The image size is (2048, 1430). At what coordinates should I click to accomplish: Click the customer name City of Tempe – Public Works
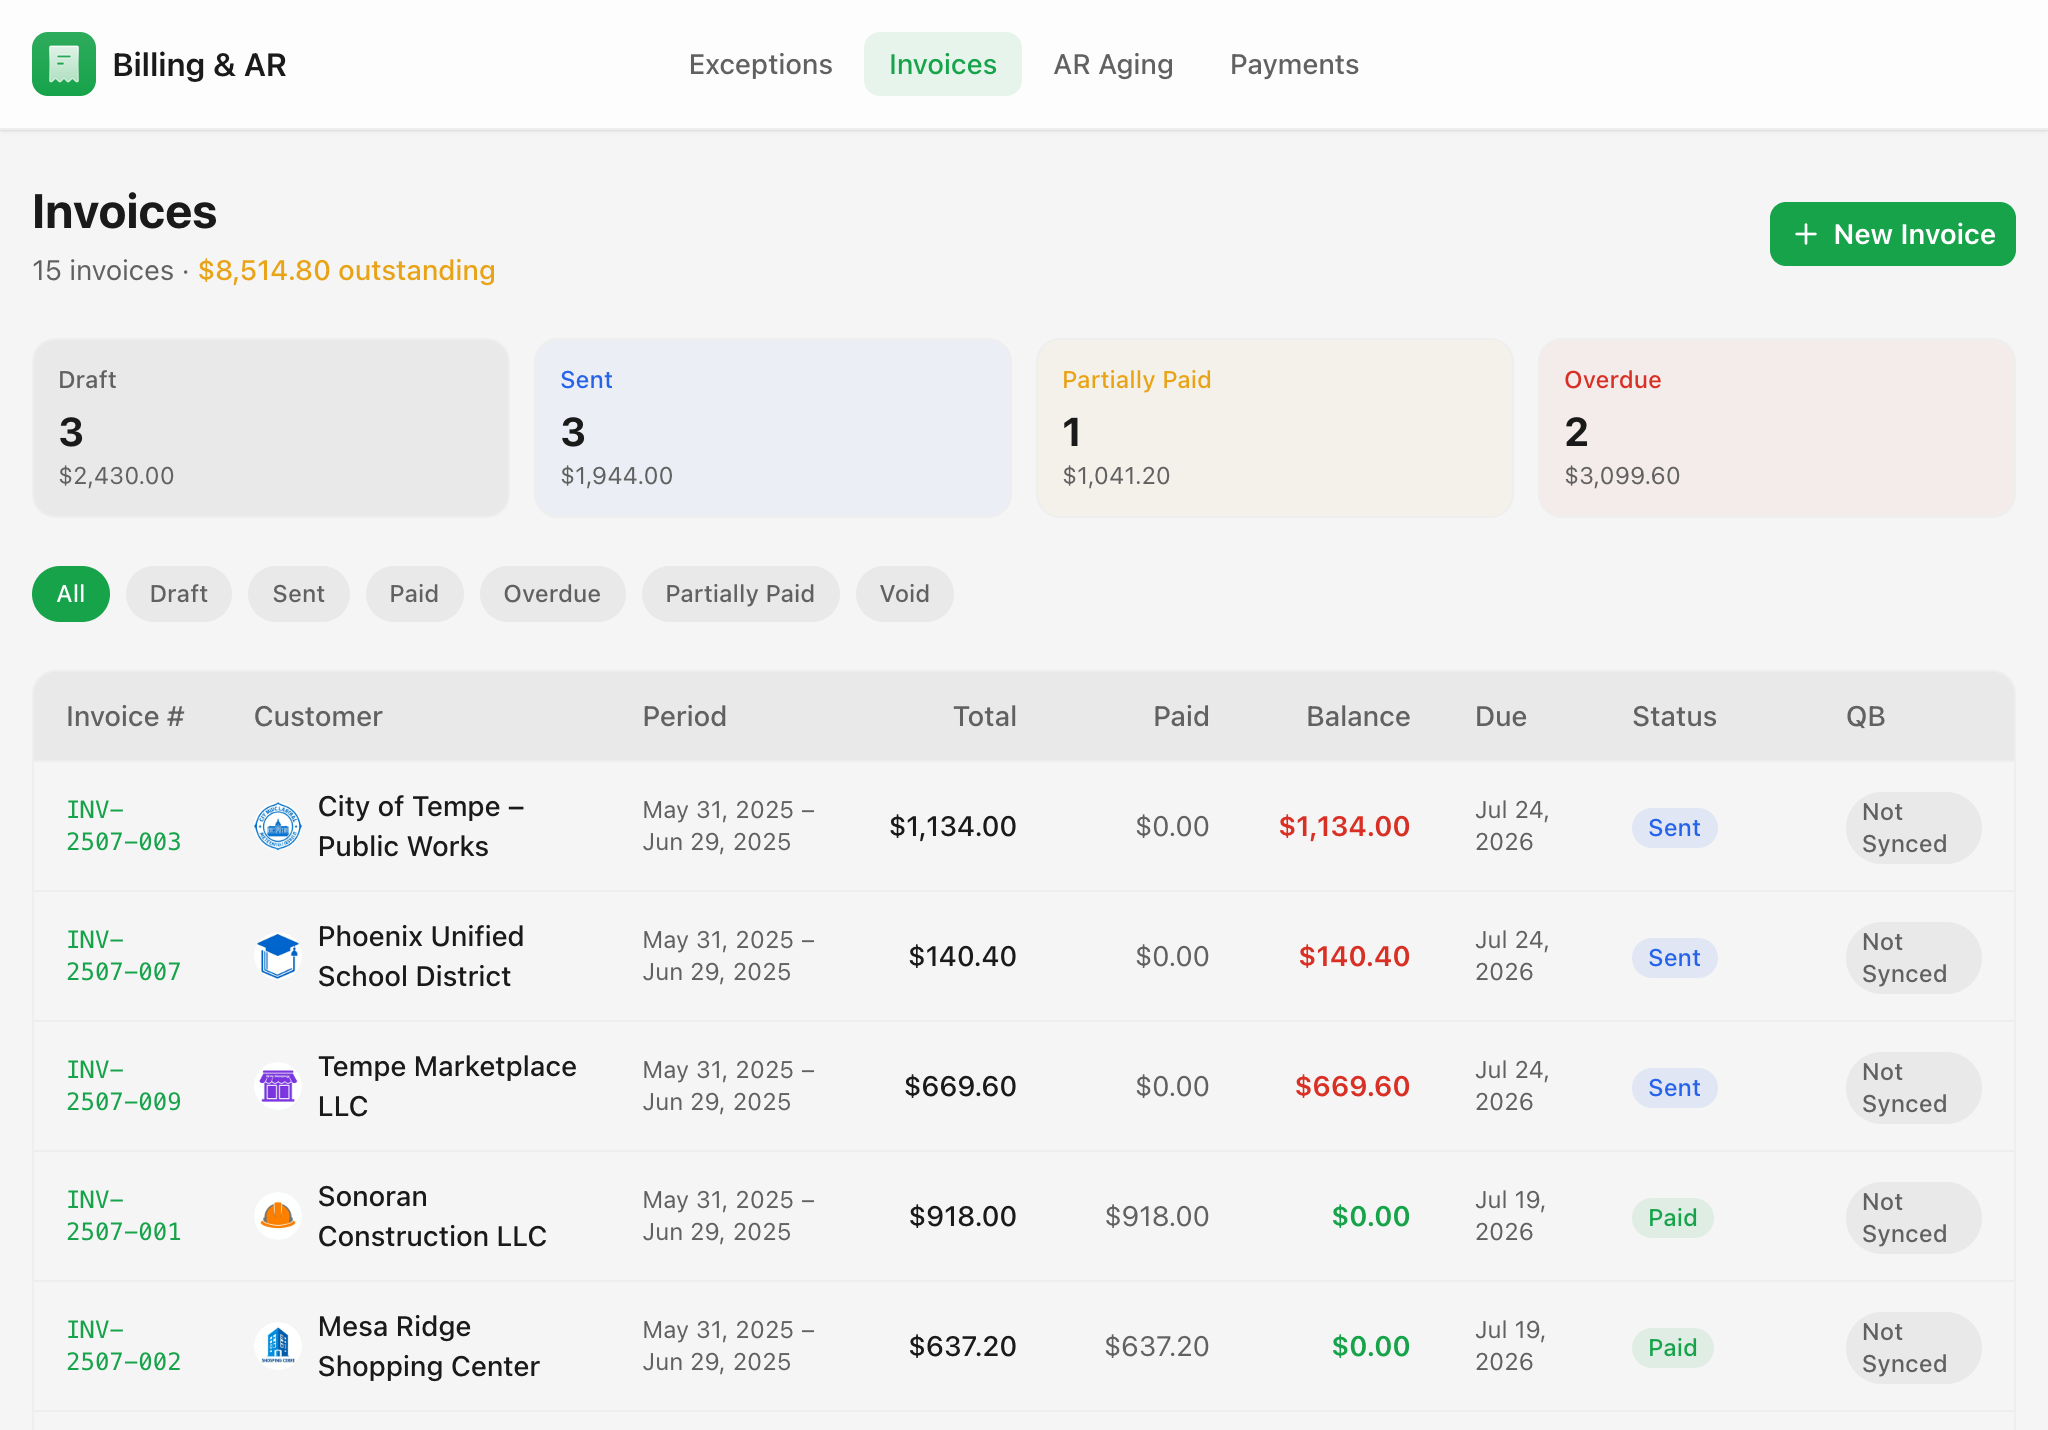(421, 826)
